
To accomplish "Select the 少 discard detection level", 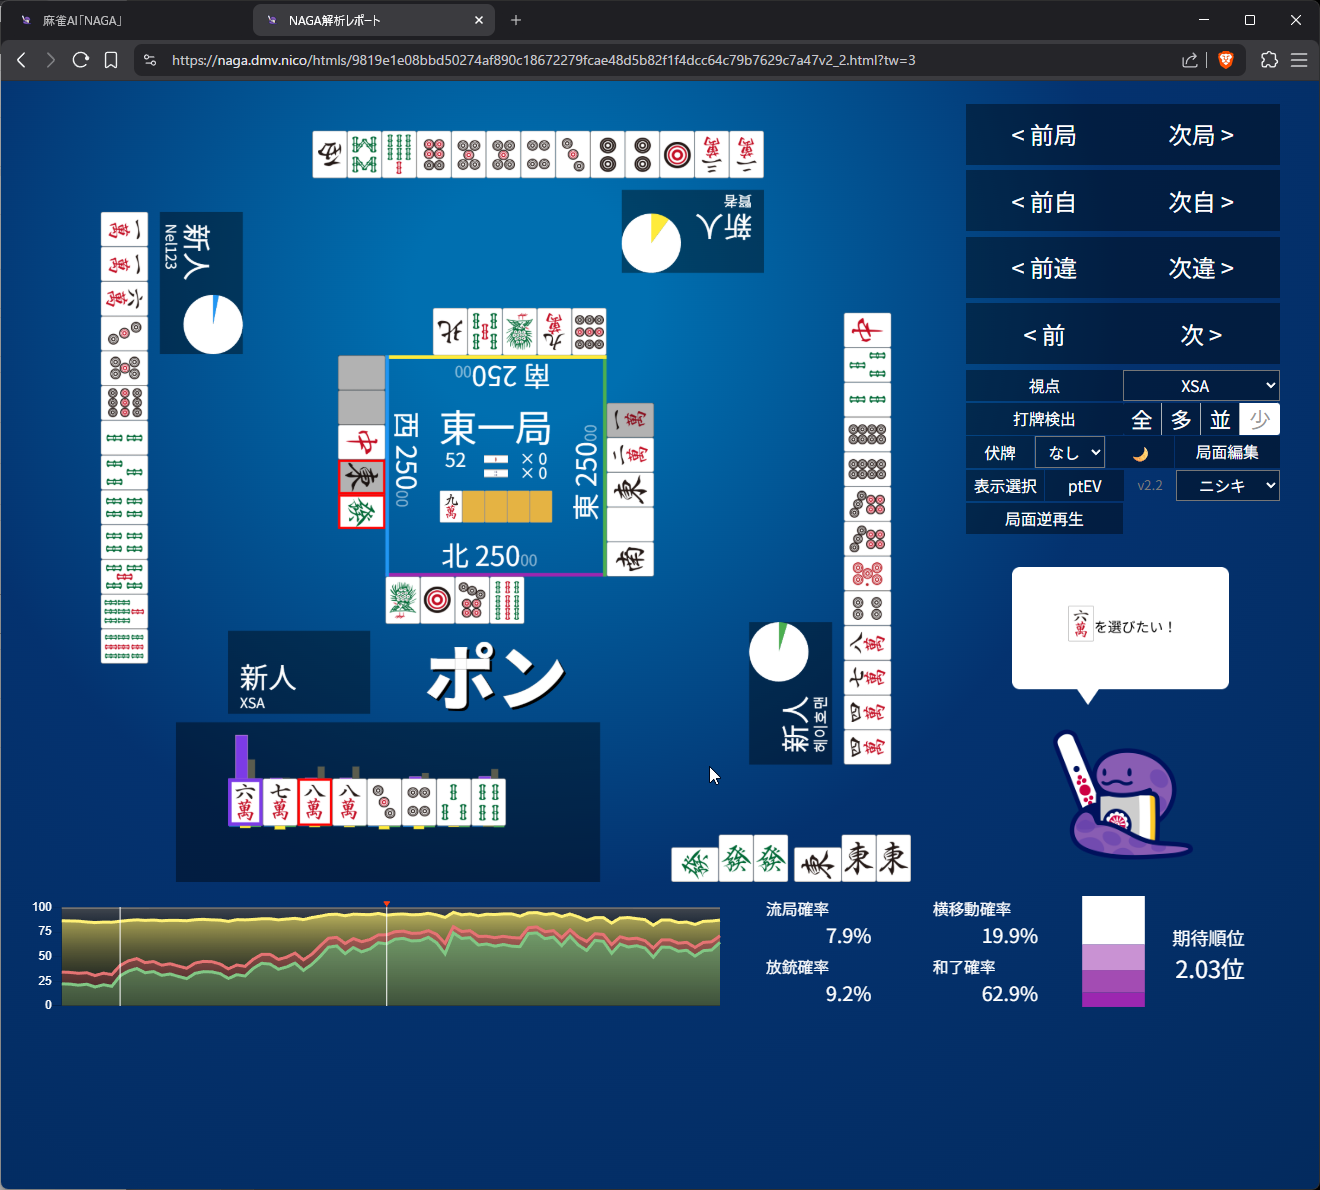I will 1259,420.
